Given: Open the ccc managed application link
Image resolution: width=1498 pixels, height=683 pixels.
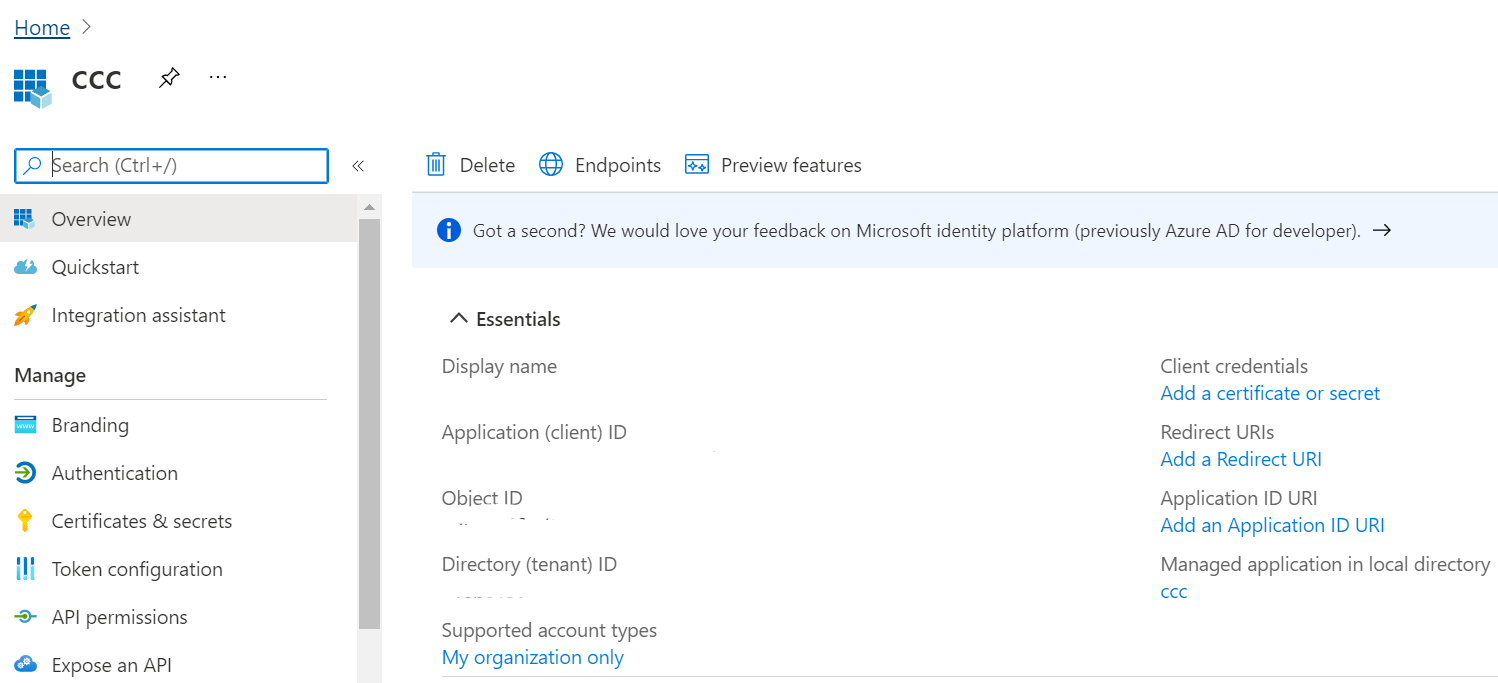Looking at the screenshot, I should pyautogui.click(x=1174, y=591).
